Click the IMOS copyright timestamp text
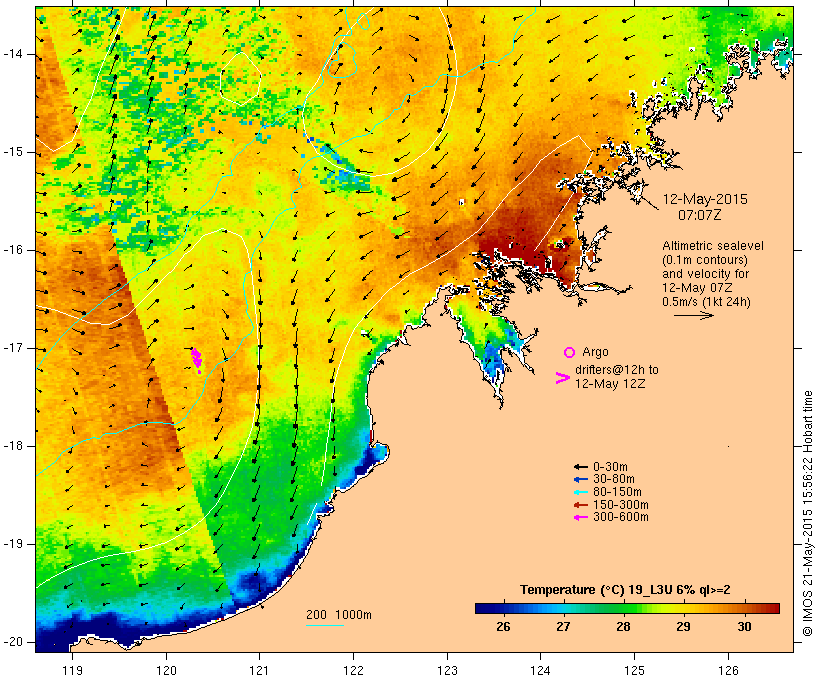 click(807, 513)
